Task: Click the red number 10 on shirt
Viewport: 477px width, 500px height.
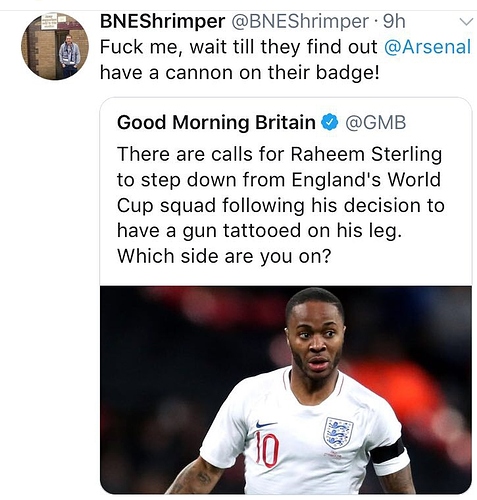Action: click(x=267, y=450)
